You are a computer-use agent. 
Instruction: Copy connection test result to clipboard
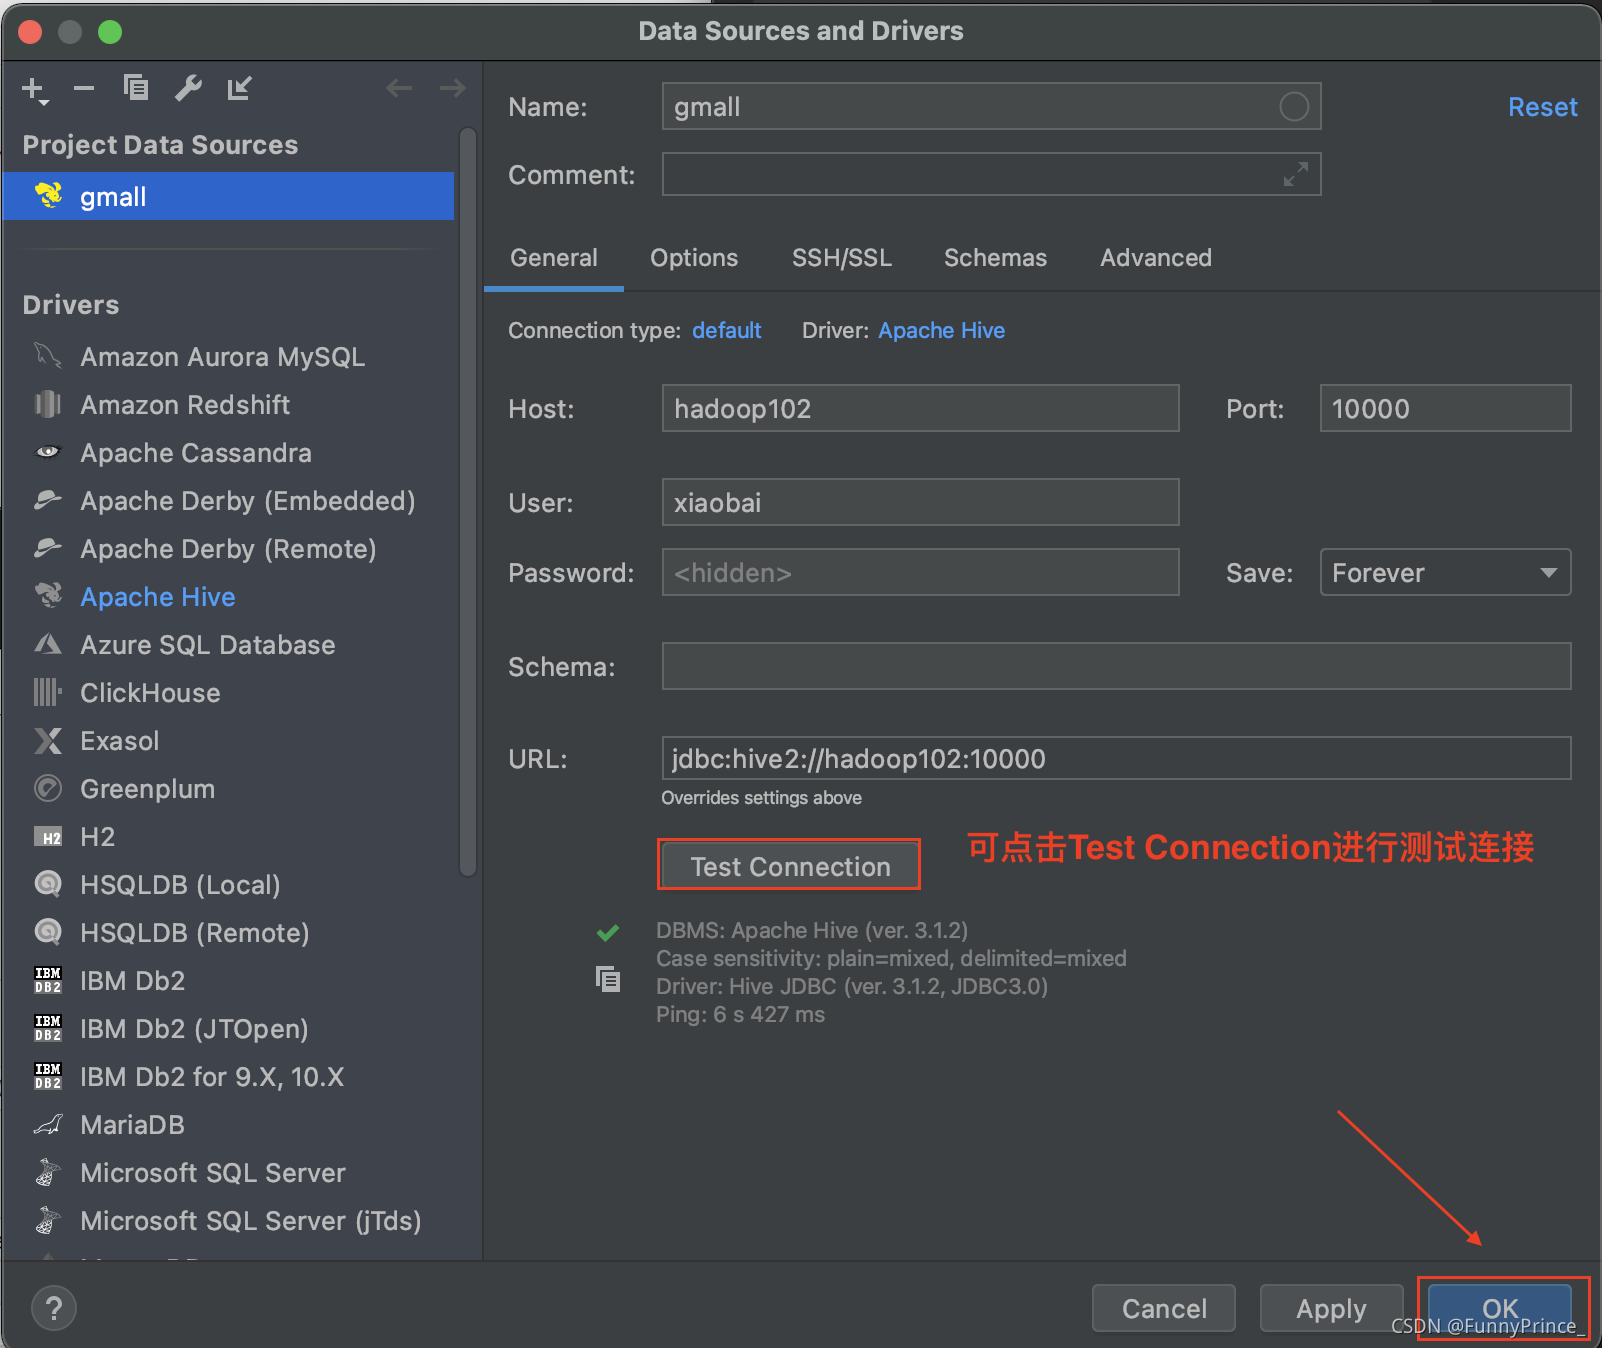point(608,978)
